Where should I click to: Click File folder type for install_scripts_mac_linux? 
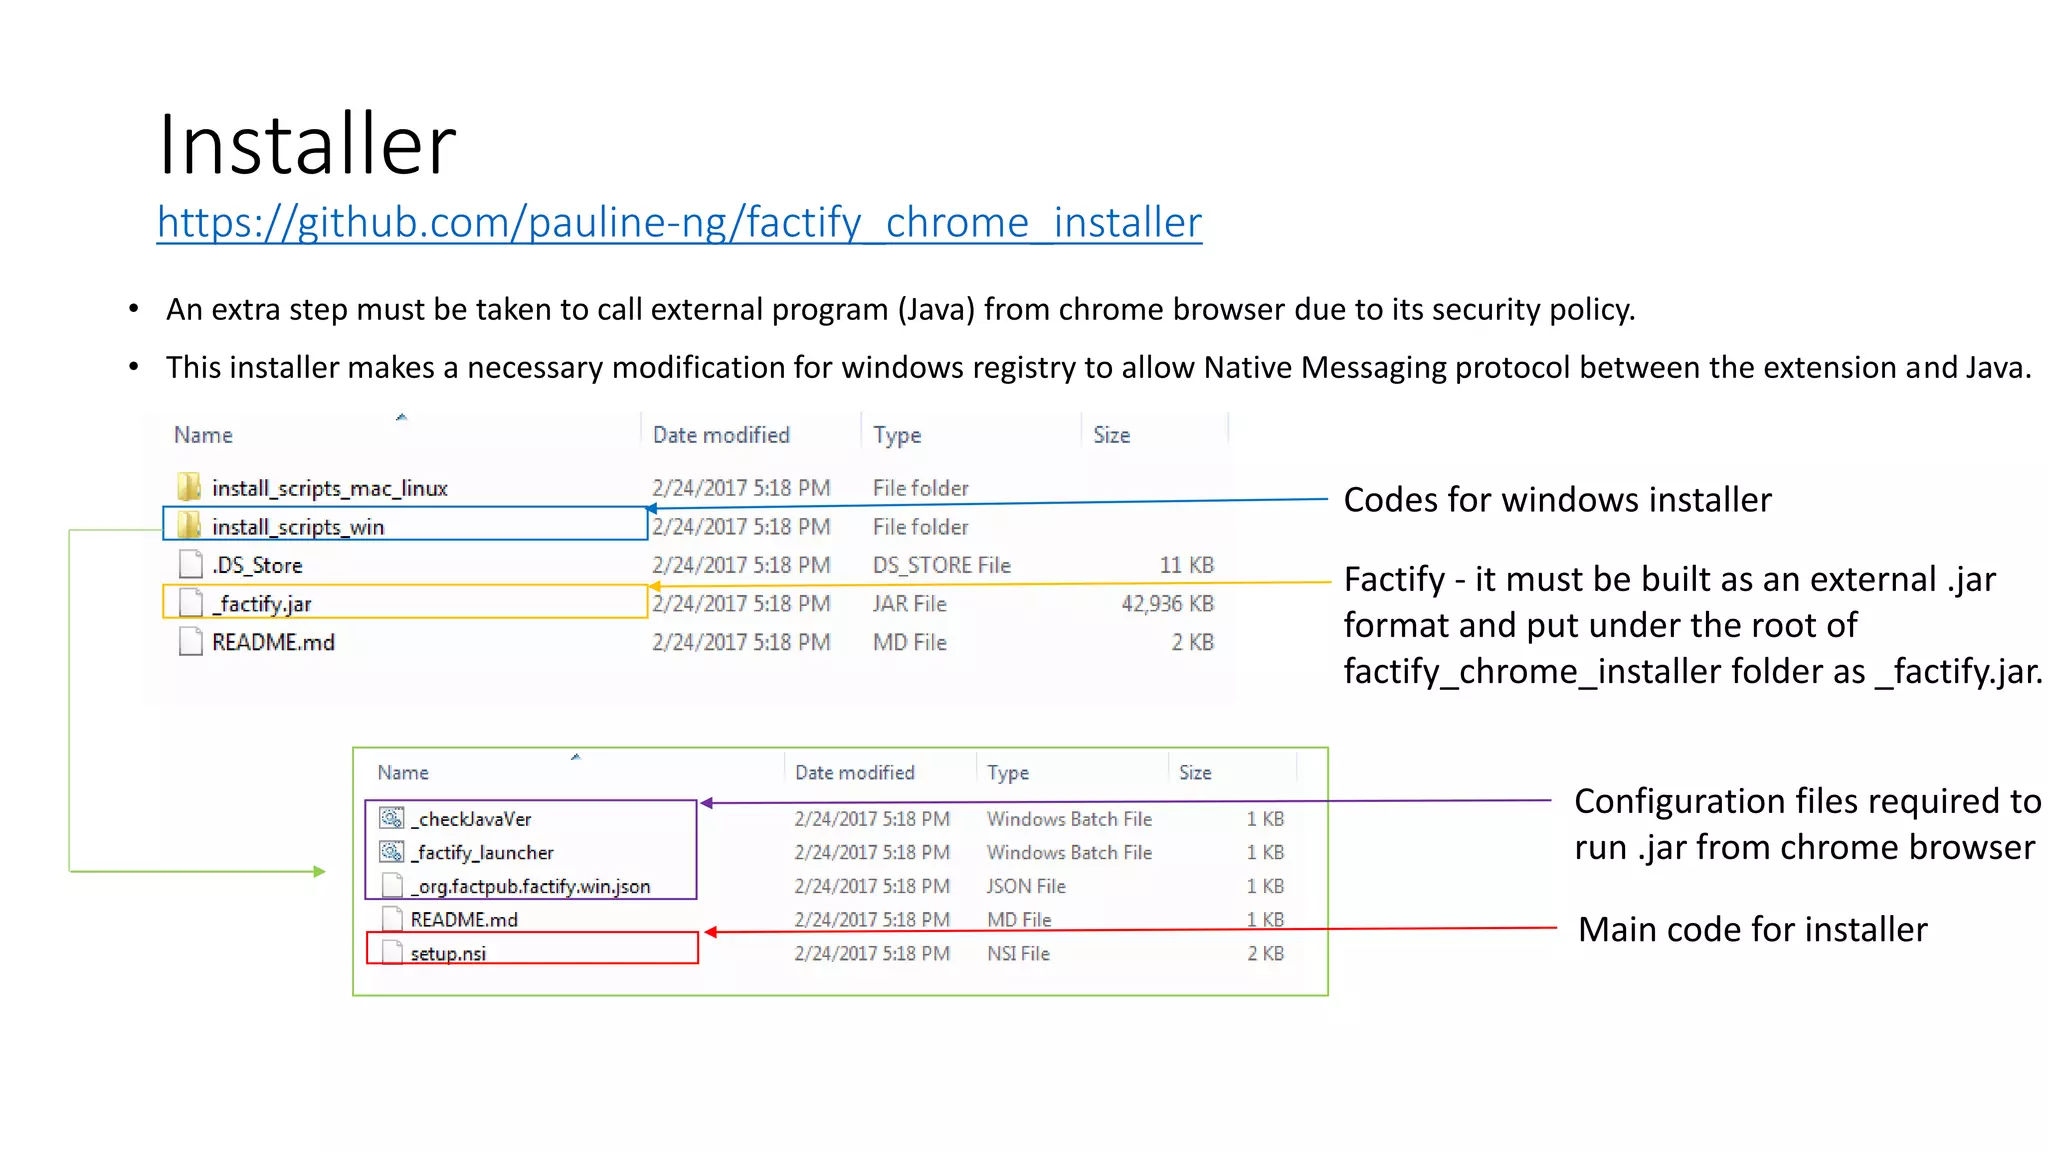(x=921, y=488)
